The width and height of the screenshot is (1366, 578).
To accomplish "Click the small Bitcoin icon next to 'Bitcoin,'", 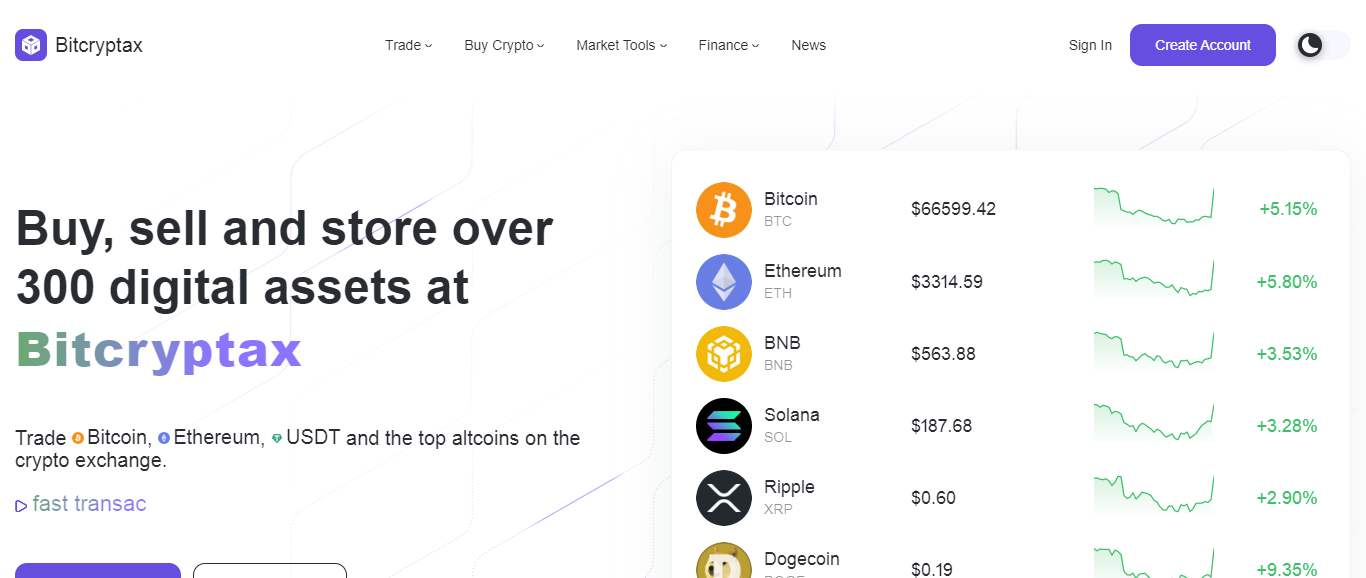I will click(x=80, y=438).
